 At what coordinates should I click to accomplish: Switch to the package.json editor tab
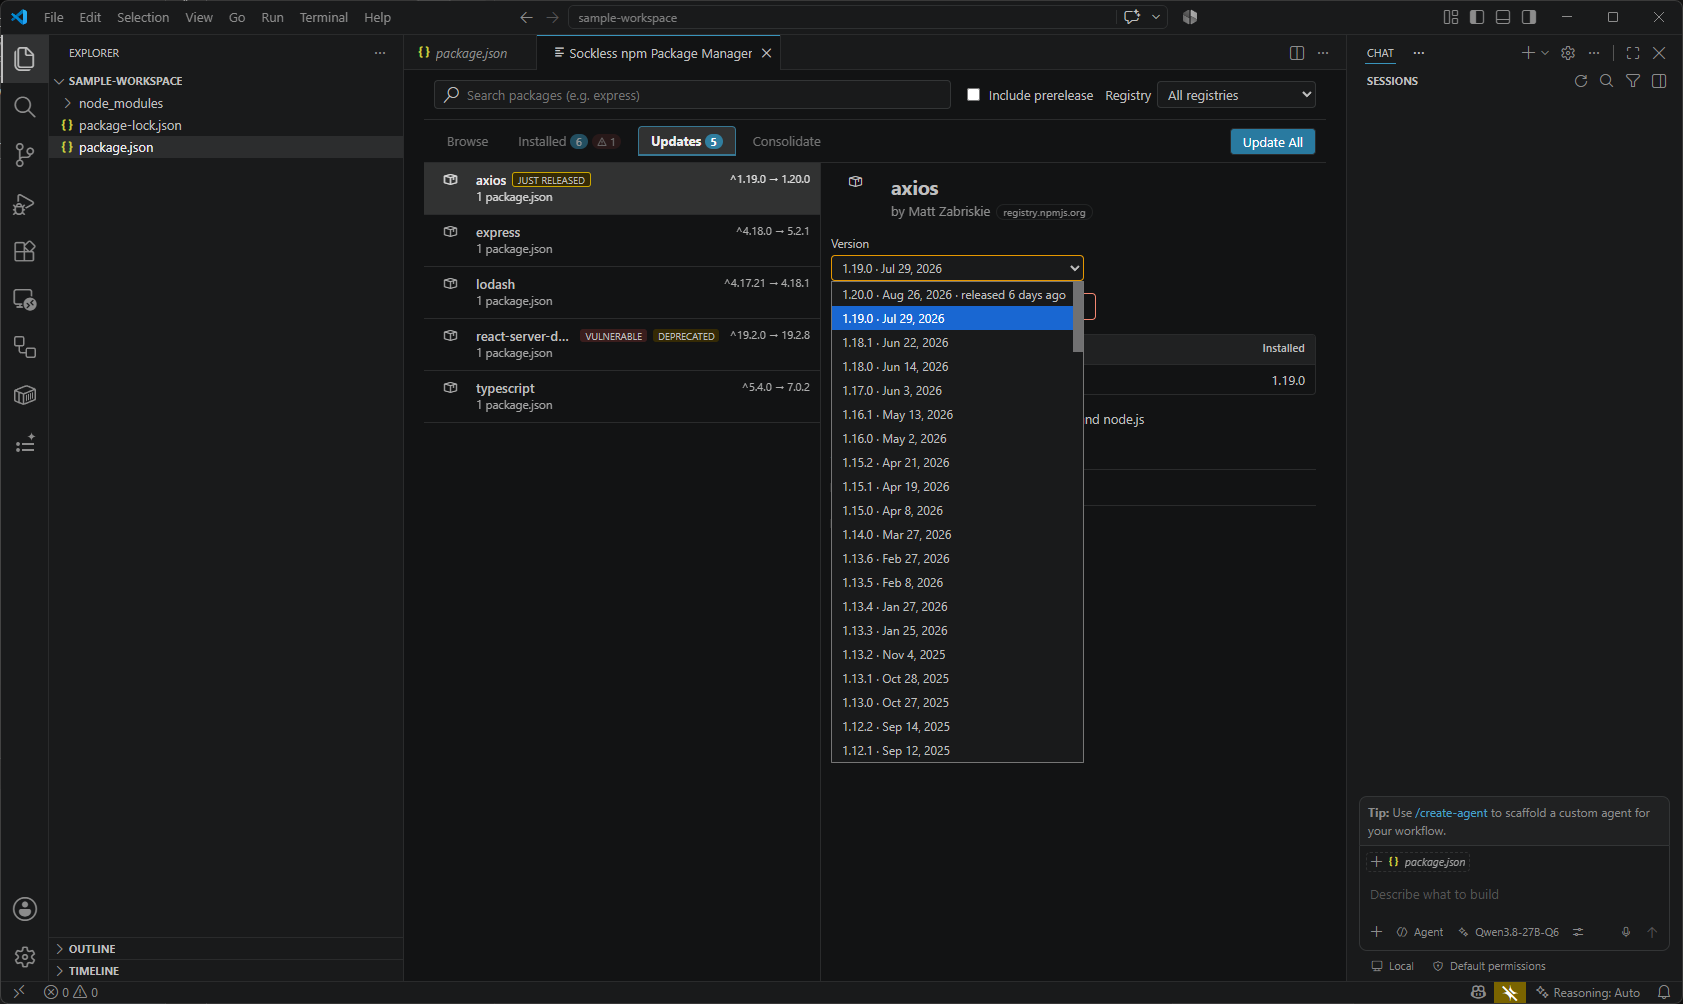click(471, 53)
